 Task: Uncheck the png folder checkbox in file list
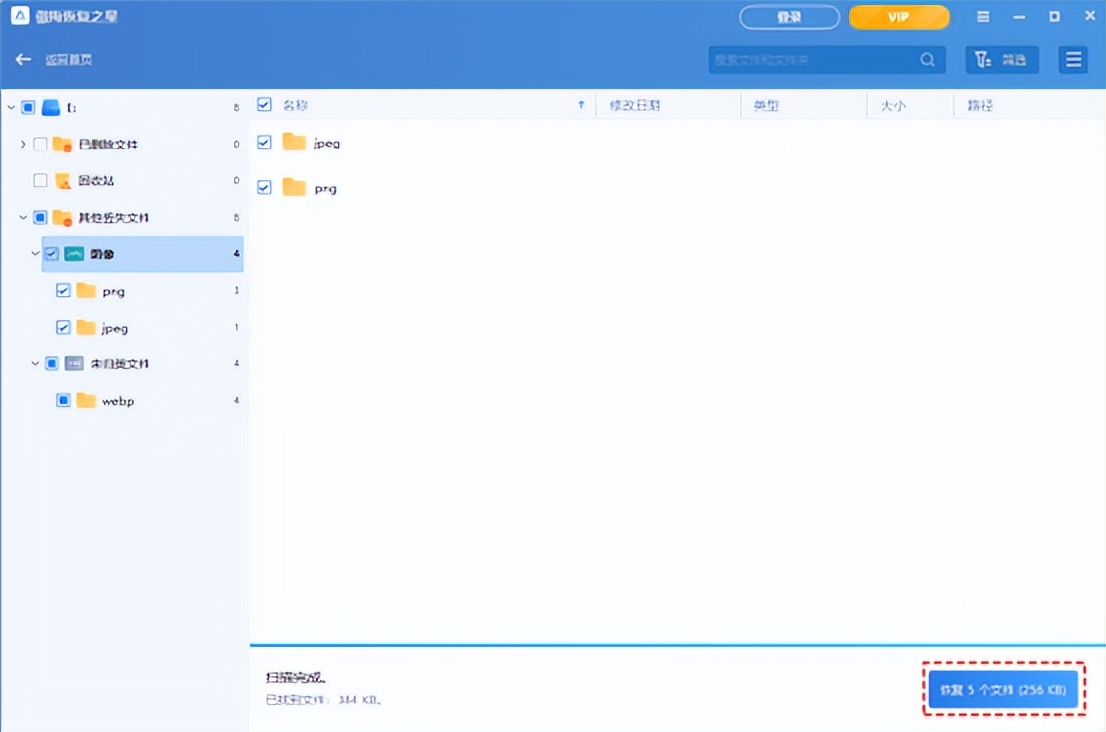tap(264, 187)
